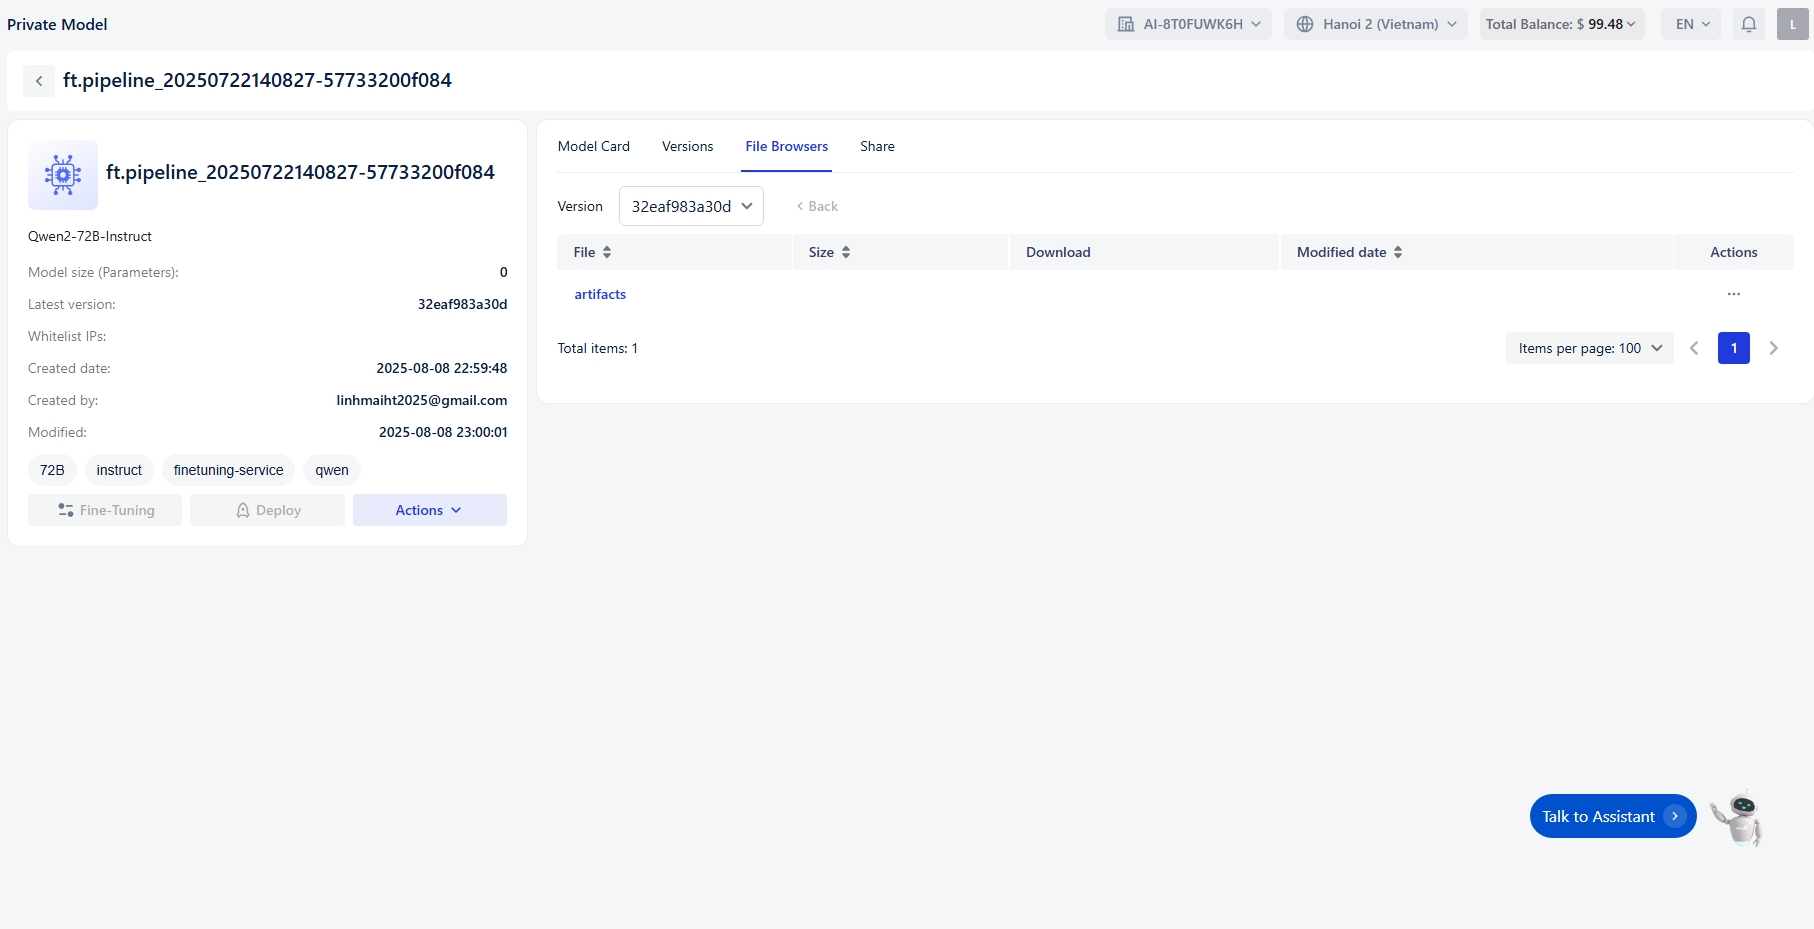
Task: Click the back arrow beside pipeline title
Action: click(39, 81)
